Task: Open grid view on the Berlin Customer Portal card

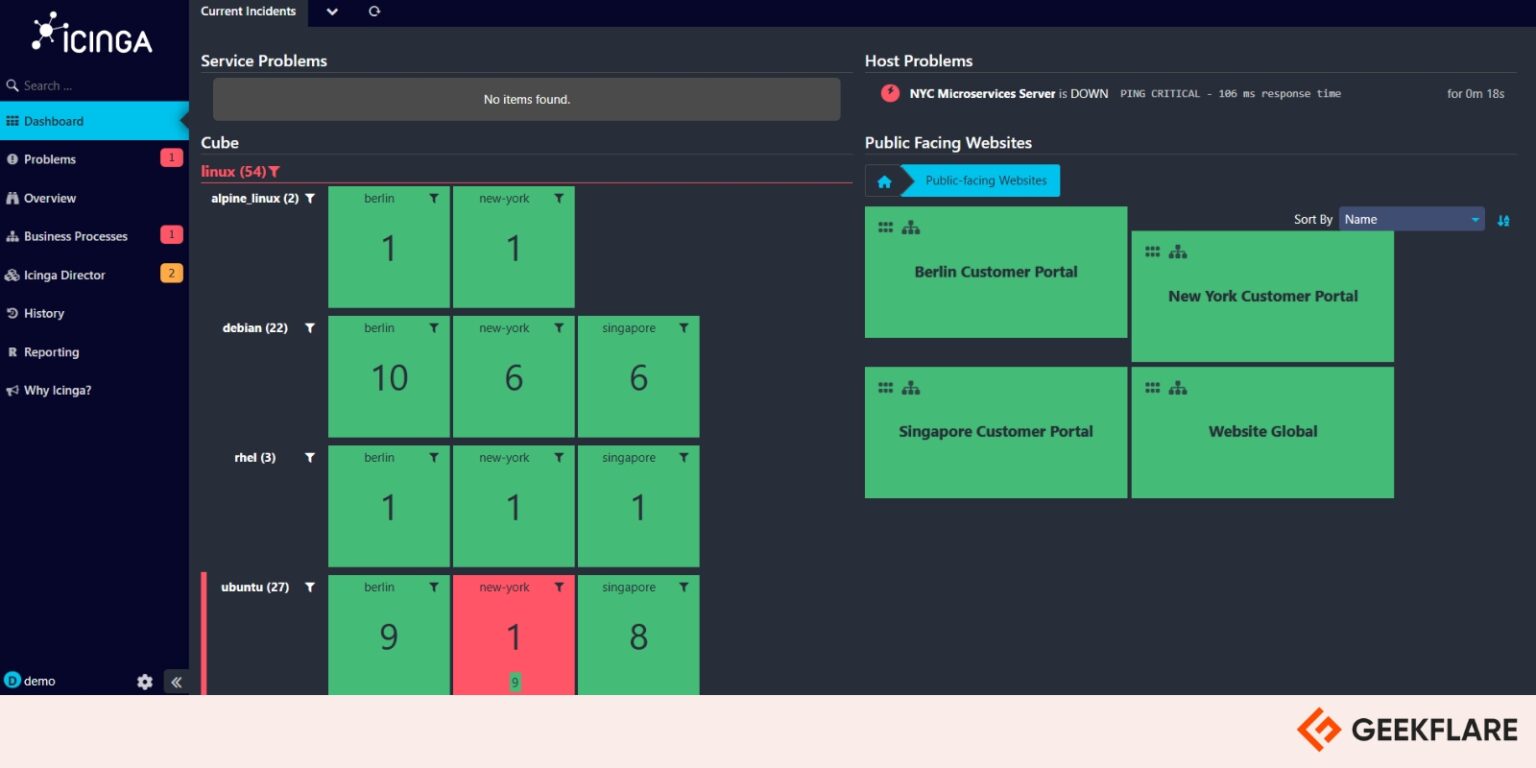Action: pyautogui.click(x=885, y=226)
